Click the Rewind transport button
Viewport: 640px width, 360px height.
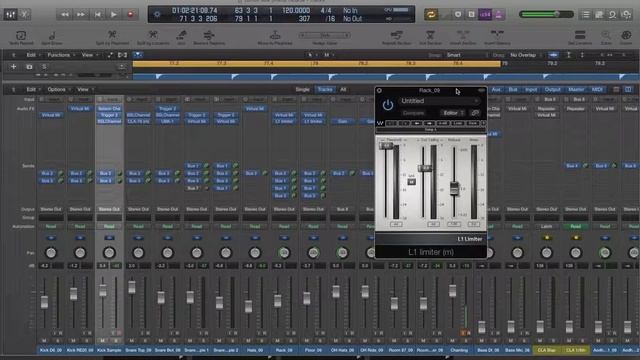coord(64,15)
